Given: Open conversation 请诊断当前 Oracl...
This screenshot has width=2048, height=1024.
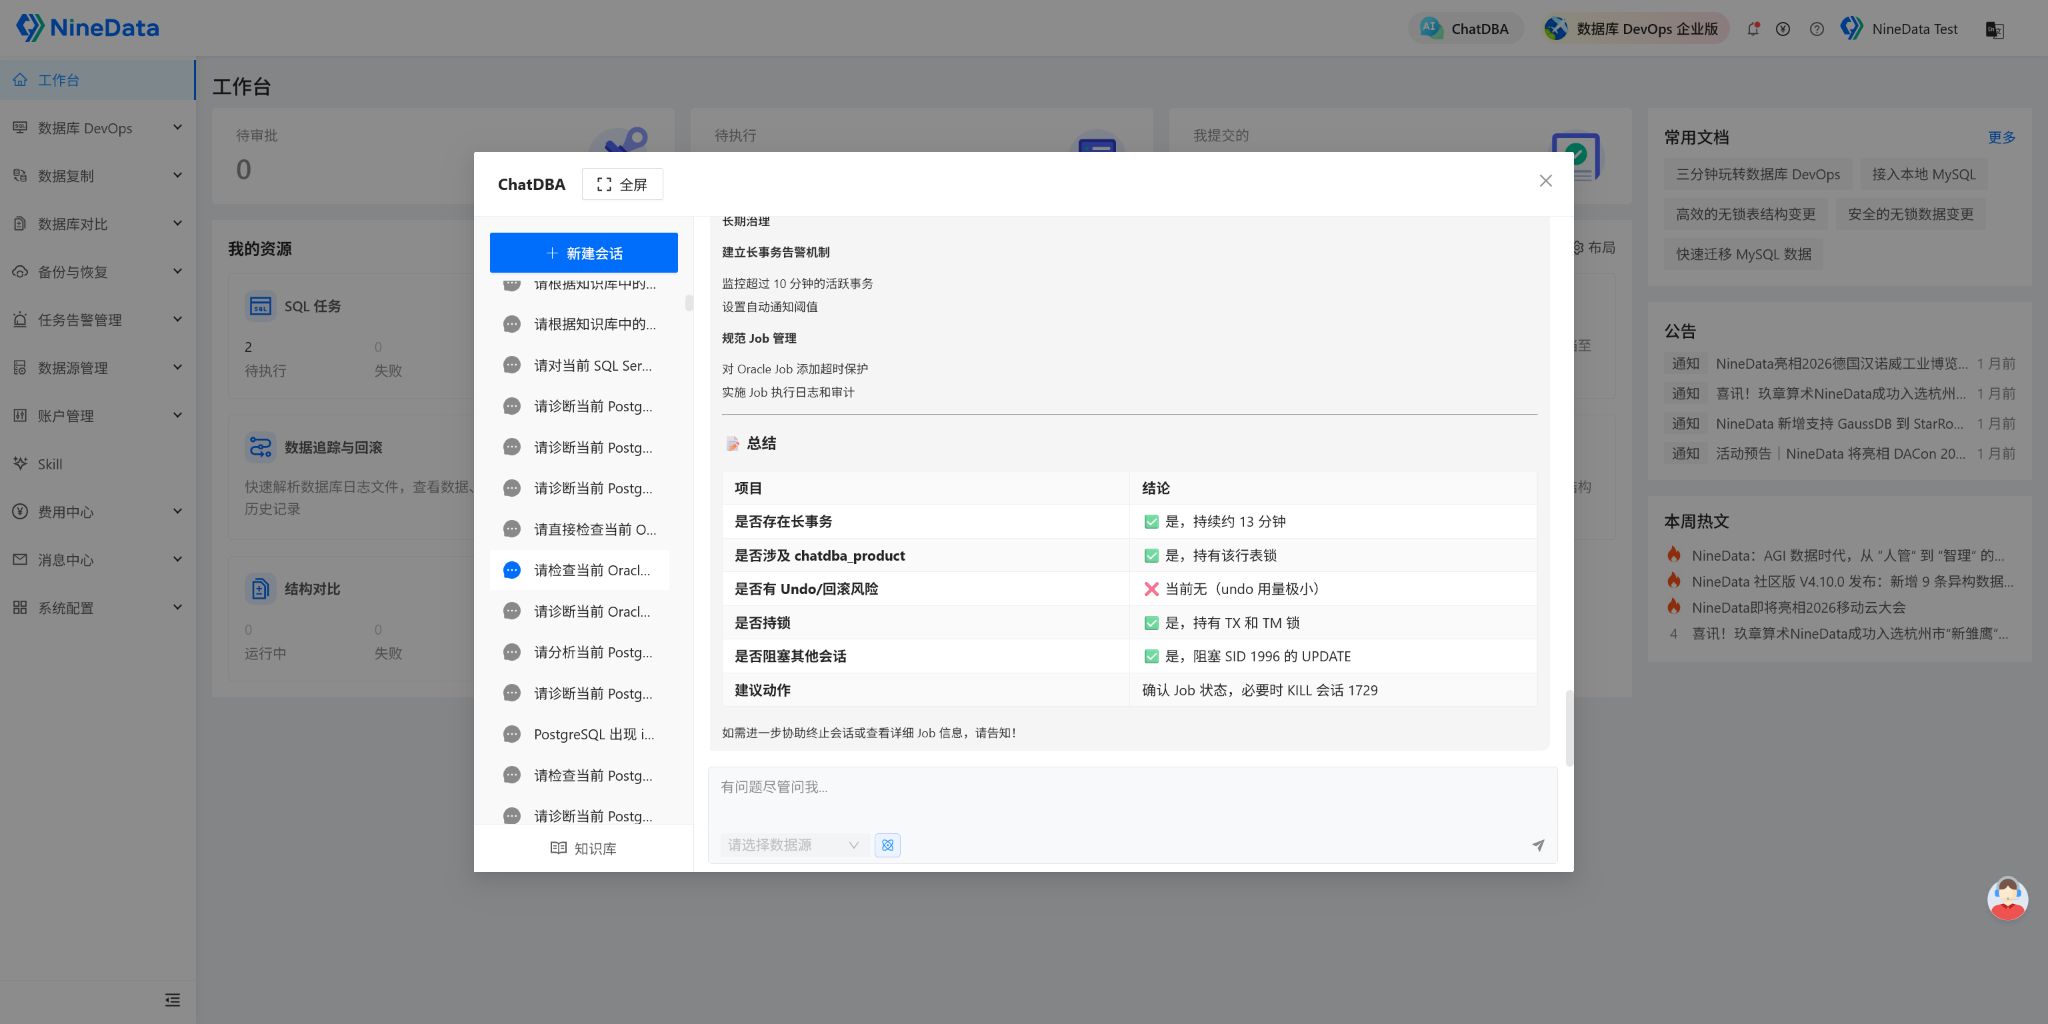Looking at the screenshot, I should pos(581,611).
